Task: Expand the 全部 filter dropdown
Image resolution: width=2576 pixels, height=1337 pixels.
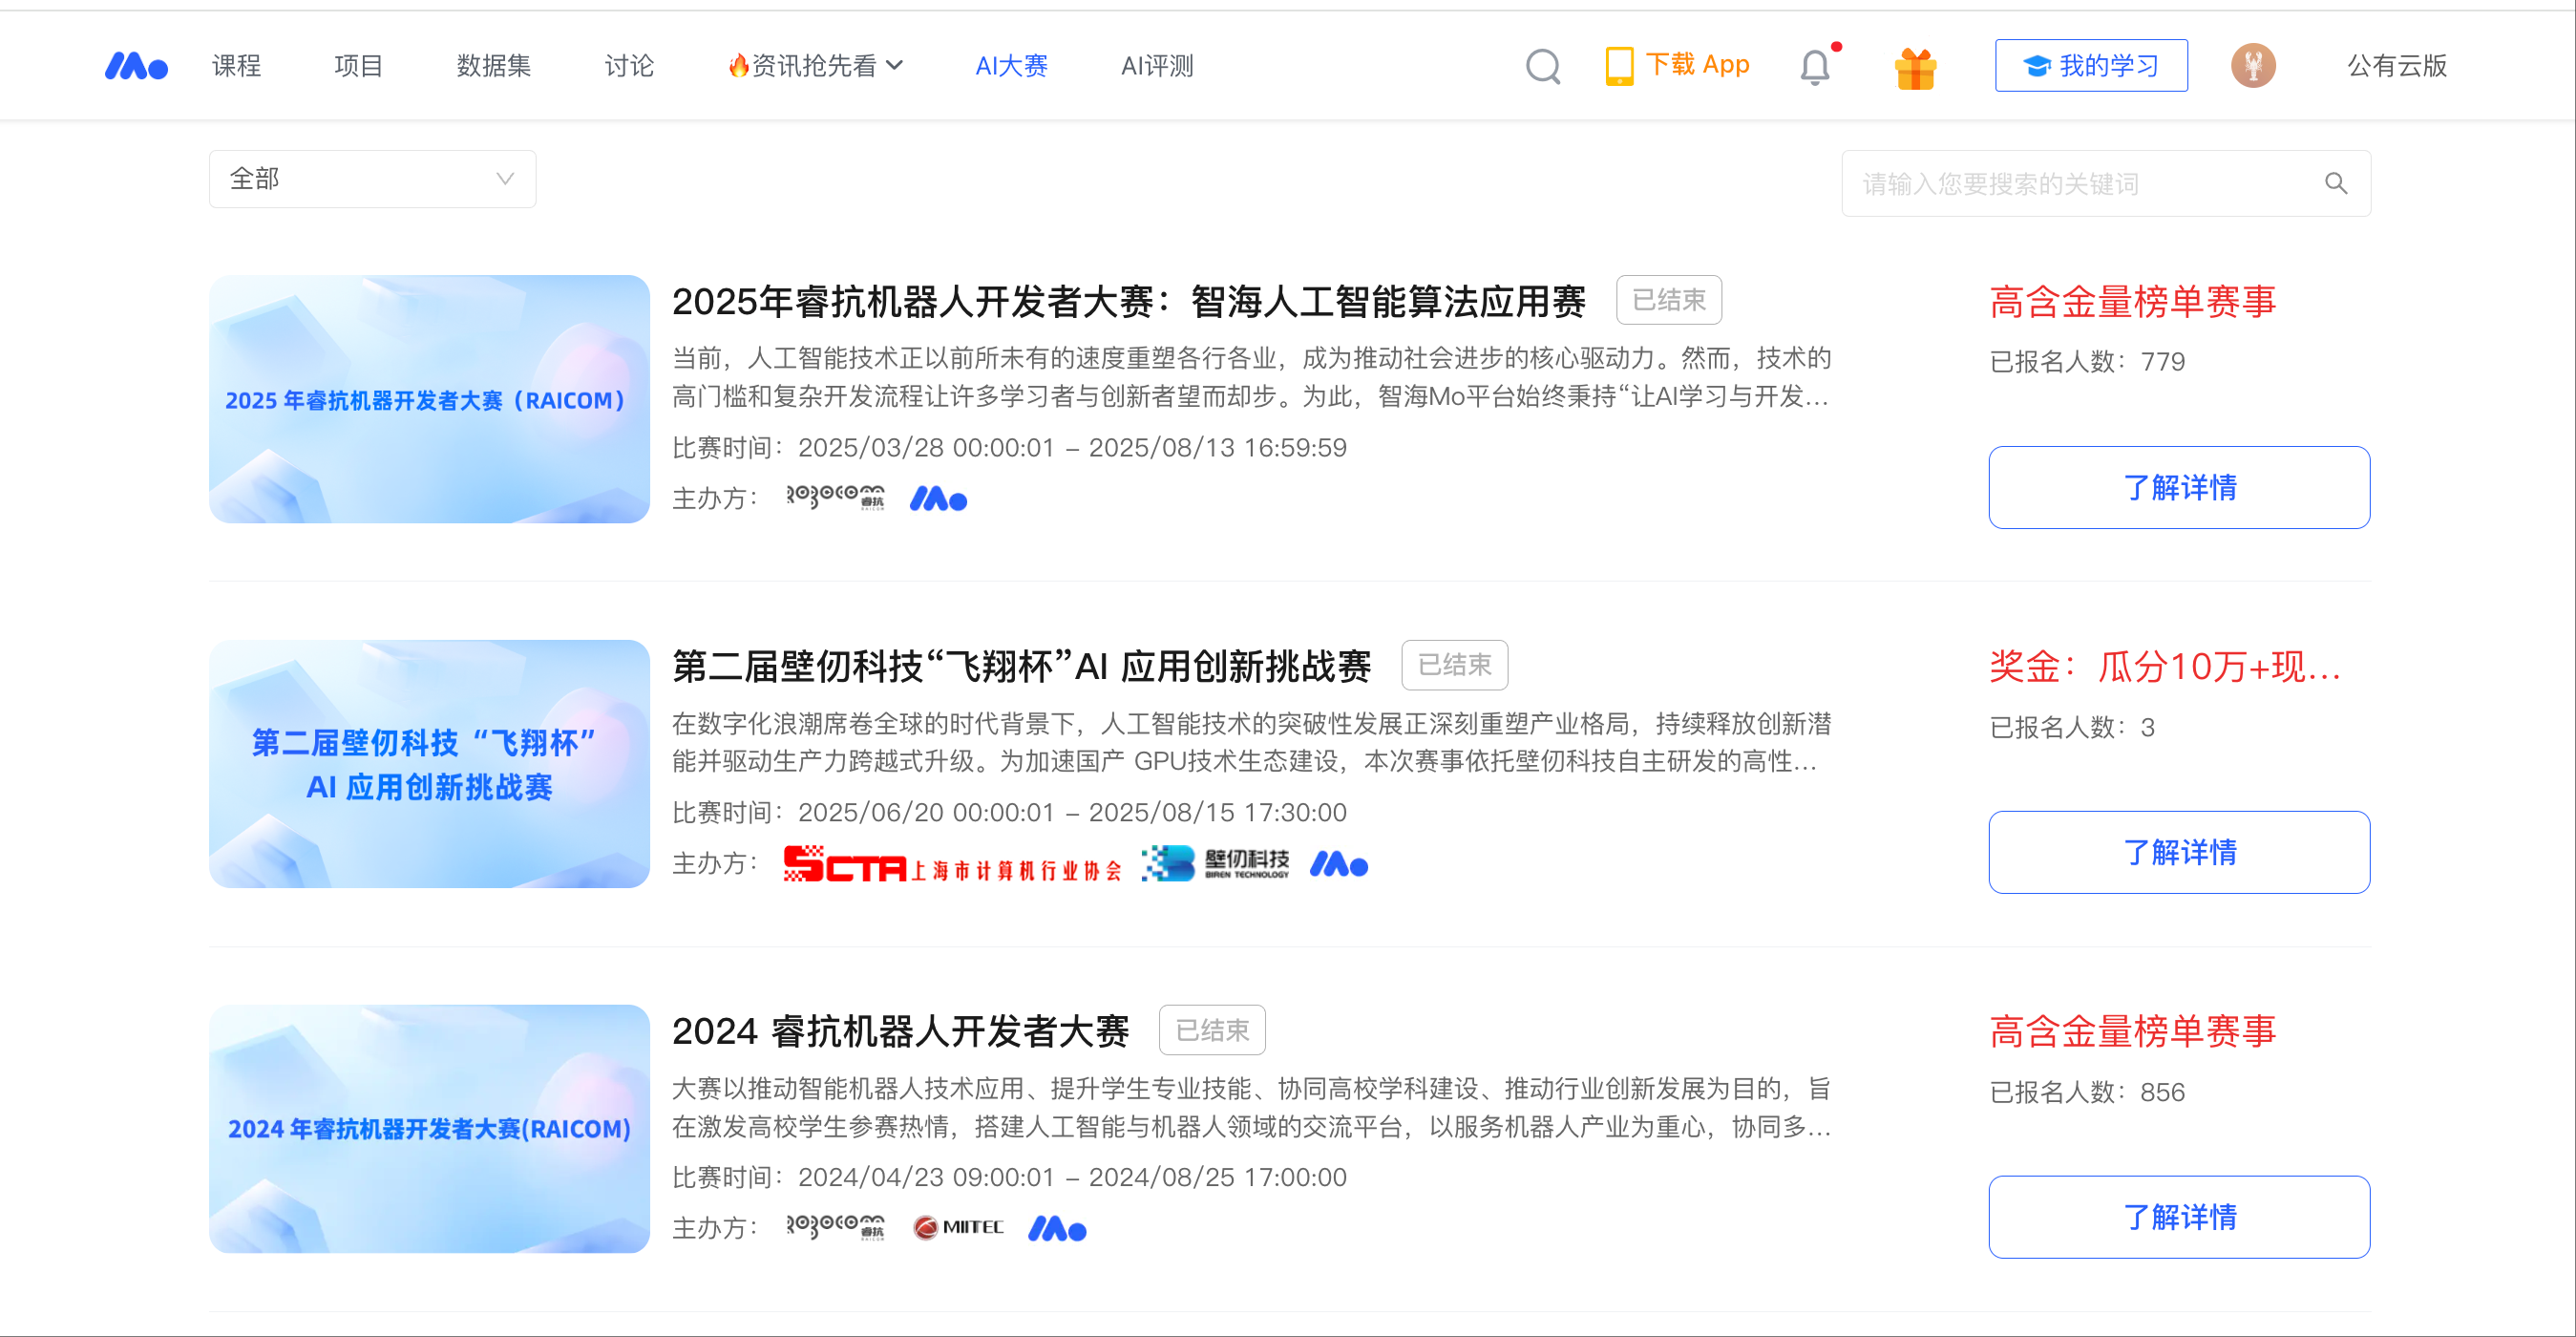Action: pos(372,179)
